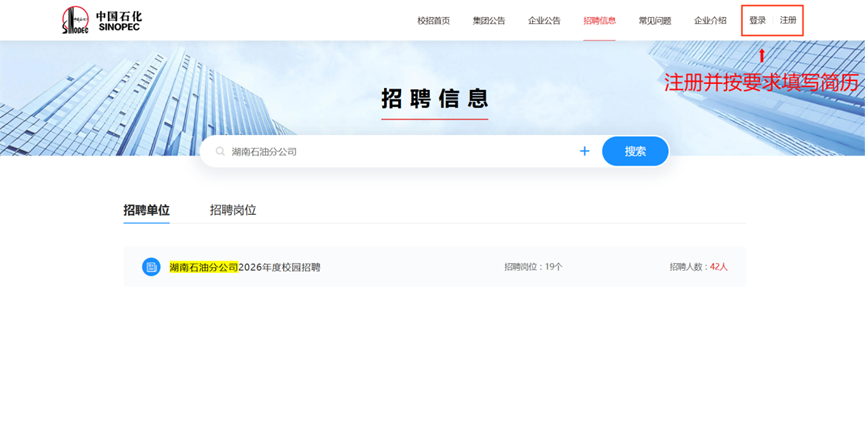
Task: Click the 招聘信息 banner heading
Action: tap(435, 98)
